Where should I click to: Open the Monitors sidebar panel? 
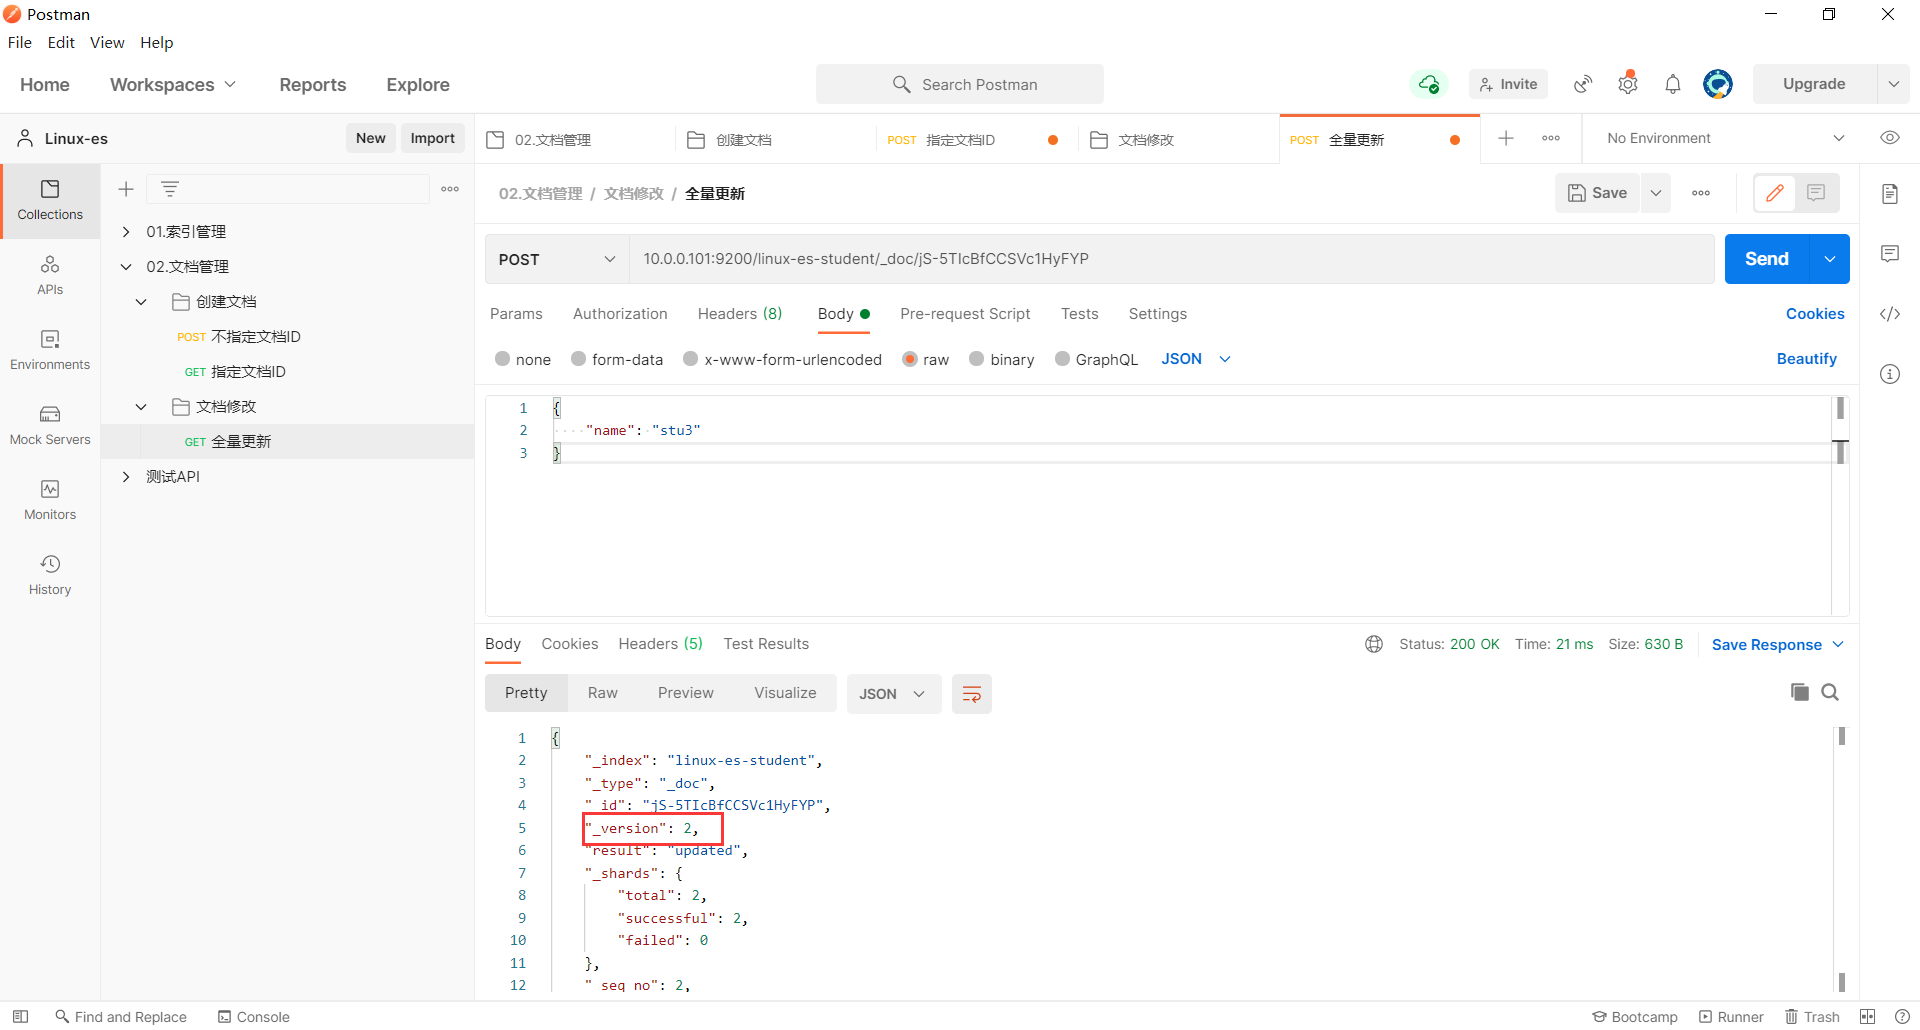50,500
